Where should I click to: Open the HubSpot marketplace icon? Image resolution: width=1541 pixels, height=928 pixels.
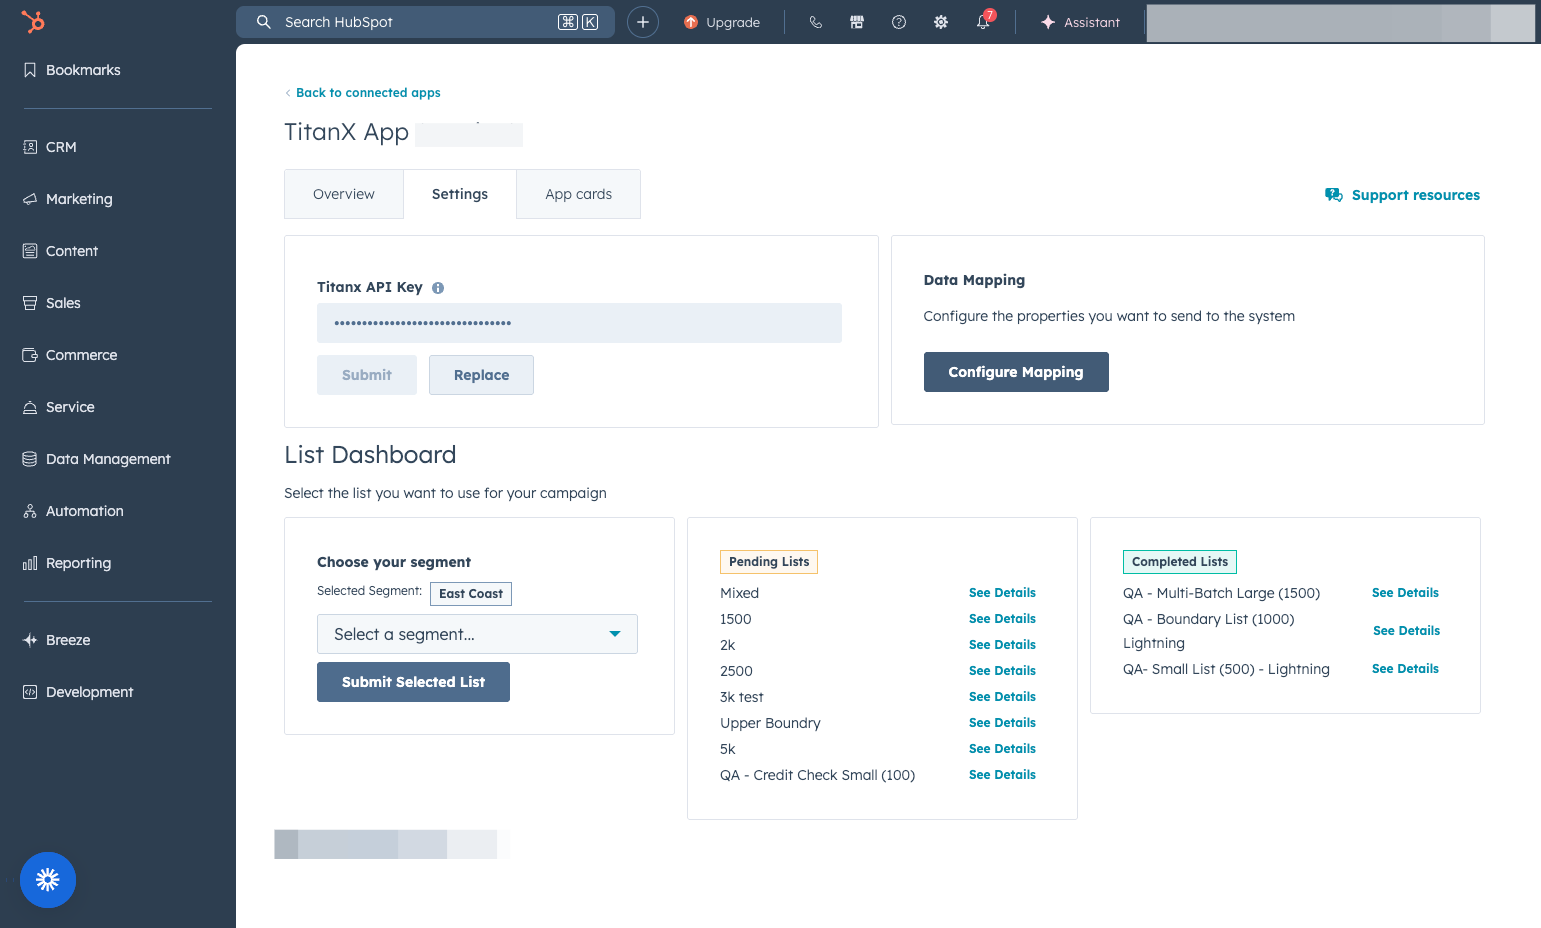tap(857, 22)
